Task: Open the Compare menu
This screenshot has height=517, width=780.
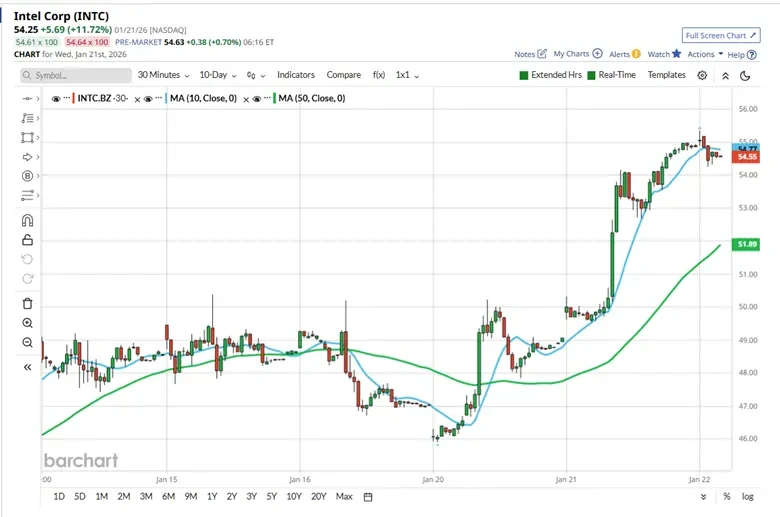Action: coord(343,75)
